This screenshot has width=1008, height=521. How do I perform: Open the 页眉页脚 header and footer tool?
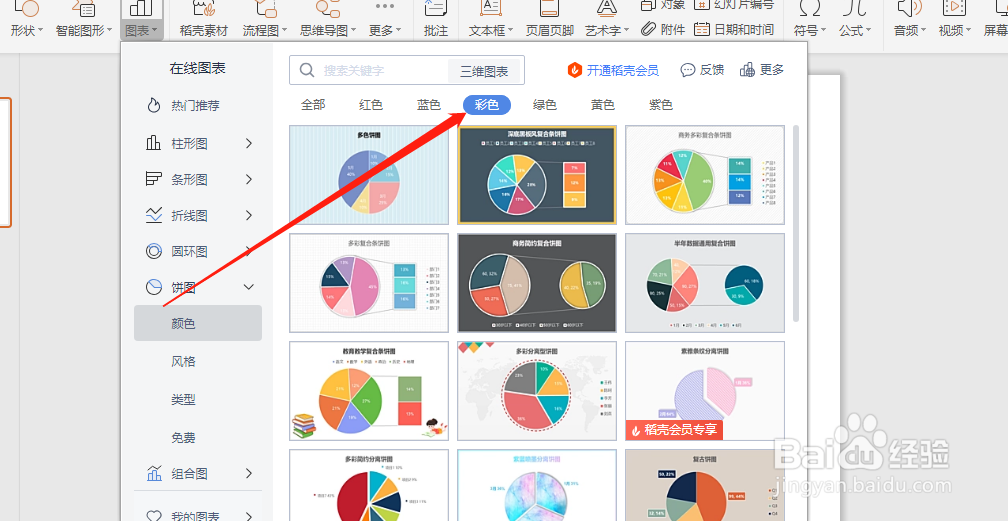coord(550,19)
